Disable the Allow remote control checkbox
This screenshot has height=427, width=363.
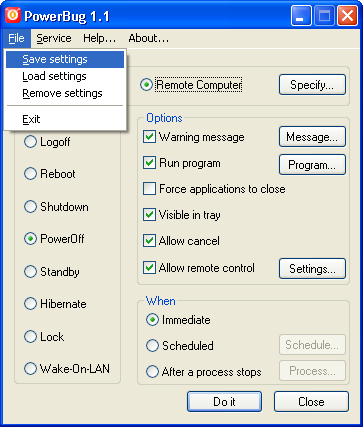pos(149,268)
